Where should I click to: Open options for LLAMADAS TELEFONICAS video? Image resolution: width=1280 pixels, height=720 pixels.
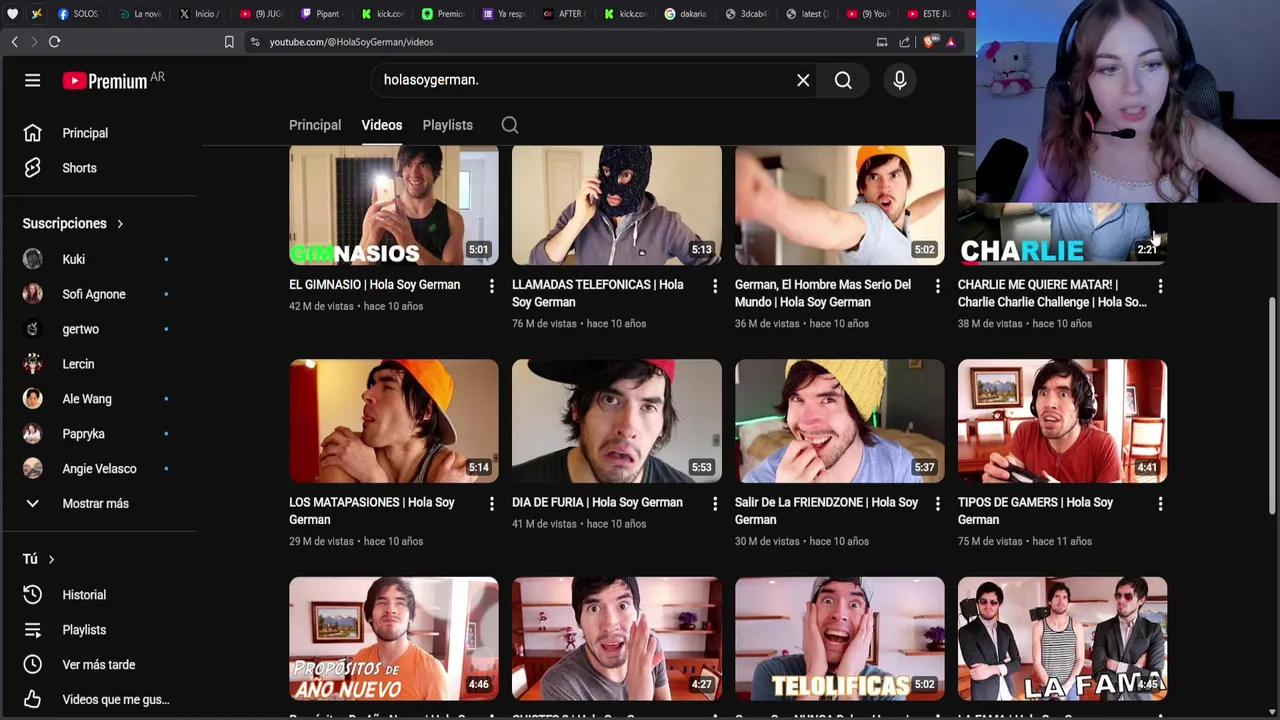point(714,287)
